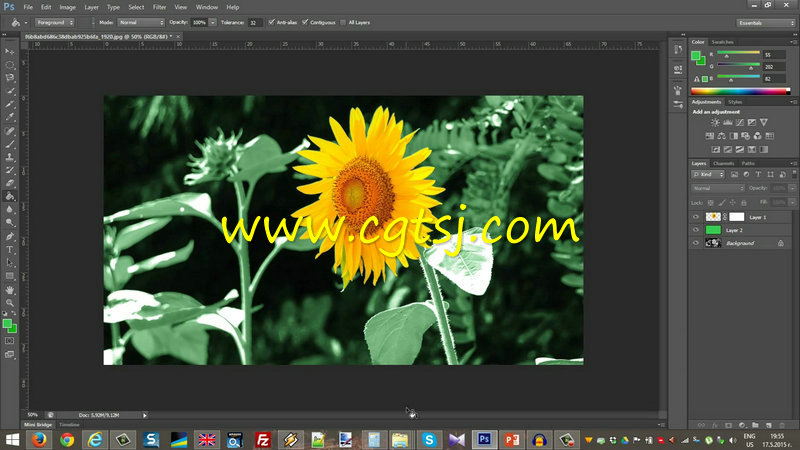Toggle Quick Mask mode icon
Viewport: 800px width, 450px height.
pos(10,341)
